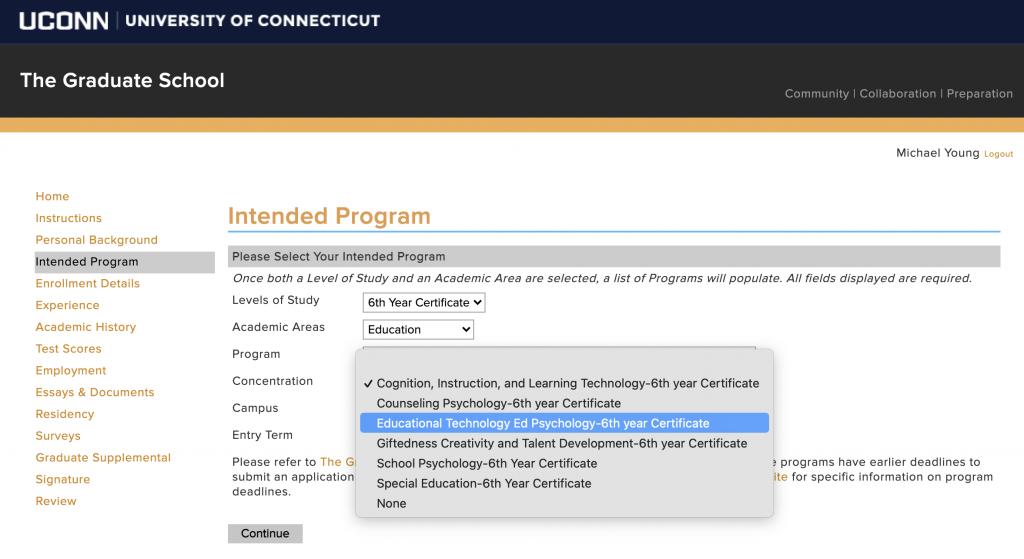
Task: Choose Giftedness Creativity and Talent Development option
Action: click(x=564, y=443)
